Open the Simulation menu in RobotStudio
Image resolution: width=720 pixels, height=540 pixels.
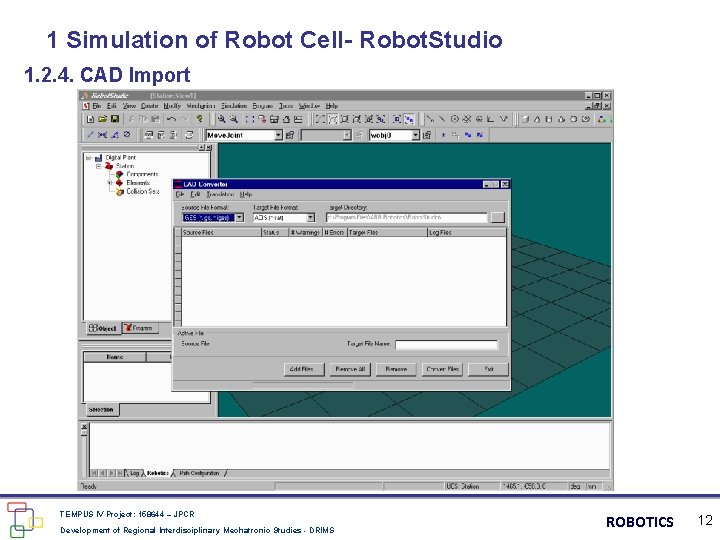click(234, 106)
